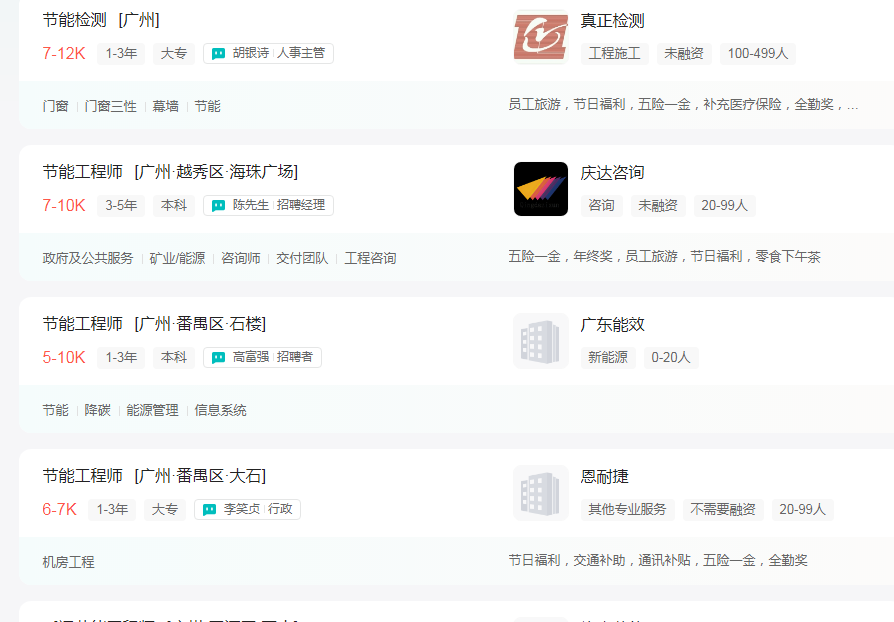Click 广东能效 placeholder building logo
Viewport: 894px width, 622px height.
[x=540, y=341]
